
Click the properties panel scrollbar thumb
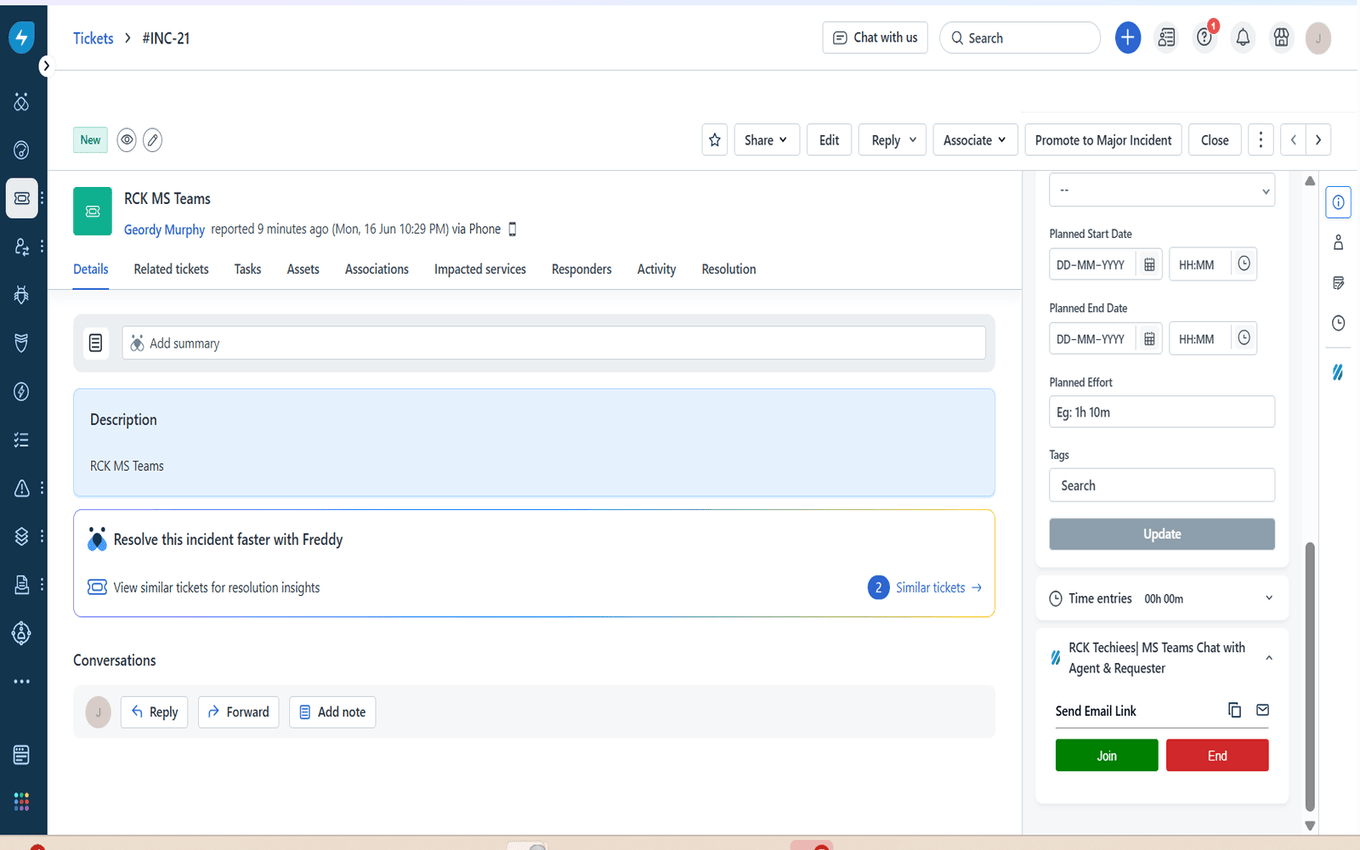[x=1310, y=677]
